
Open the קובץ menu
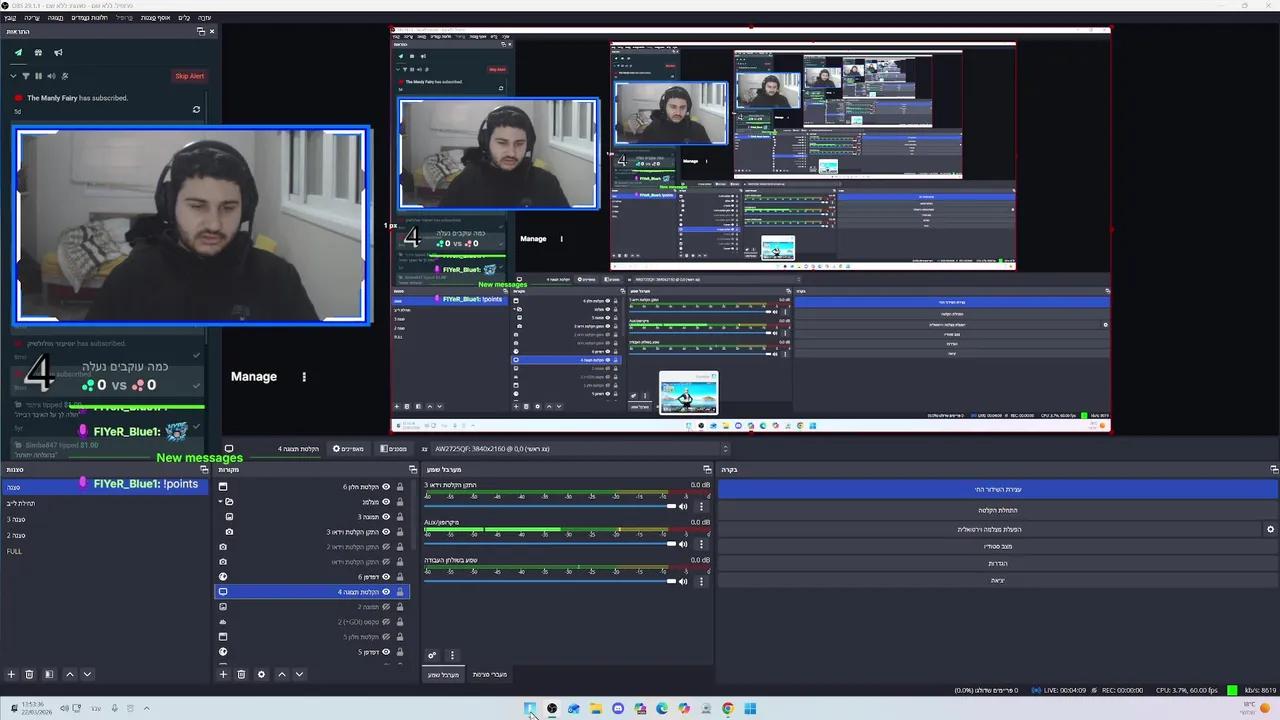tap(10, 18)
